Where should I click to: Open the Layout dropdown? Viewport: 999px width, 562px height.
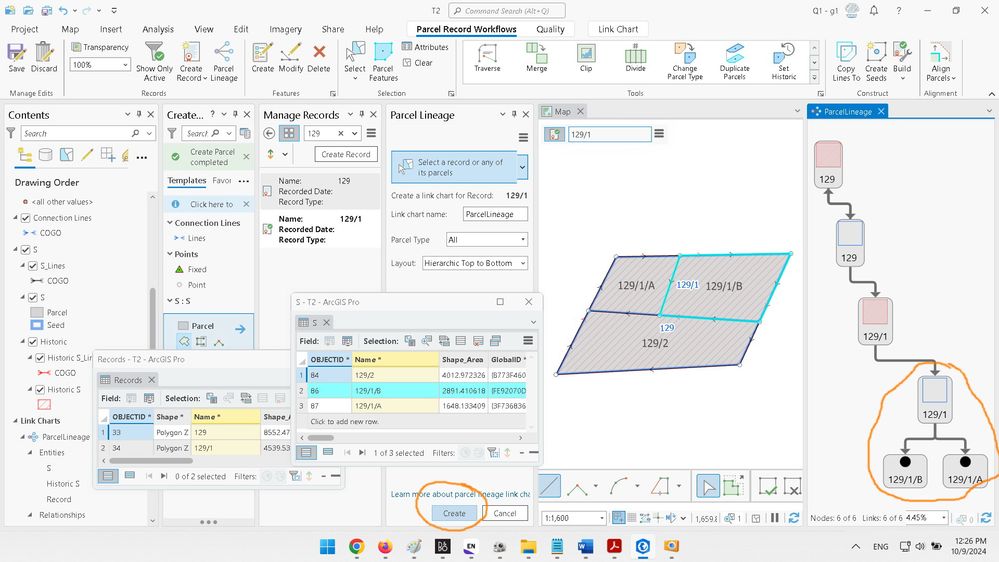pos(522,263)
